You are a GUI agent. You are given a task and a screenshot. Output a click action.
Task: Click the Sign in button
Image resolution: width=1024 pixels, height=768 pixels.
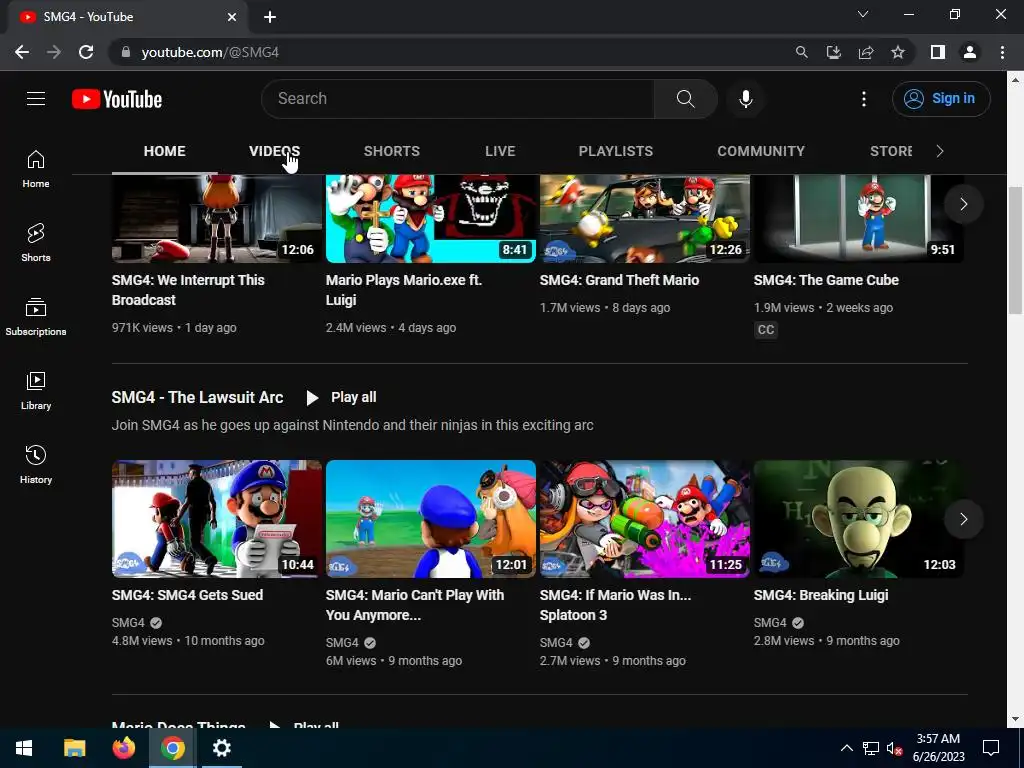[941, 99]
